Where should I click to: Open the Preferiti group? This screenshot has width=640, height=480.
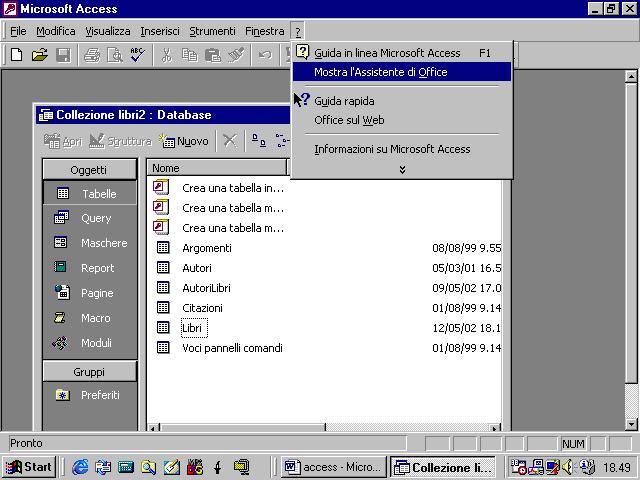pyautogui.click(x=90, y=395)
